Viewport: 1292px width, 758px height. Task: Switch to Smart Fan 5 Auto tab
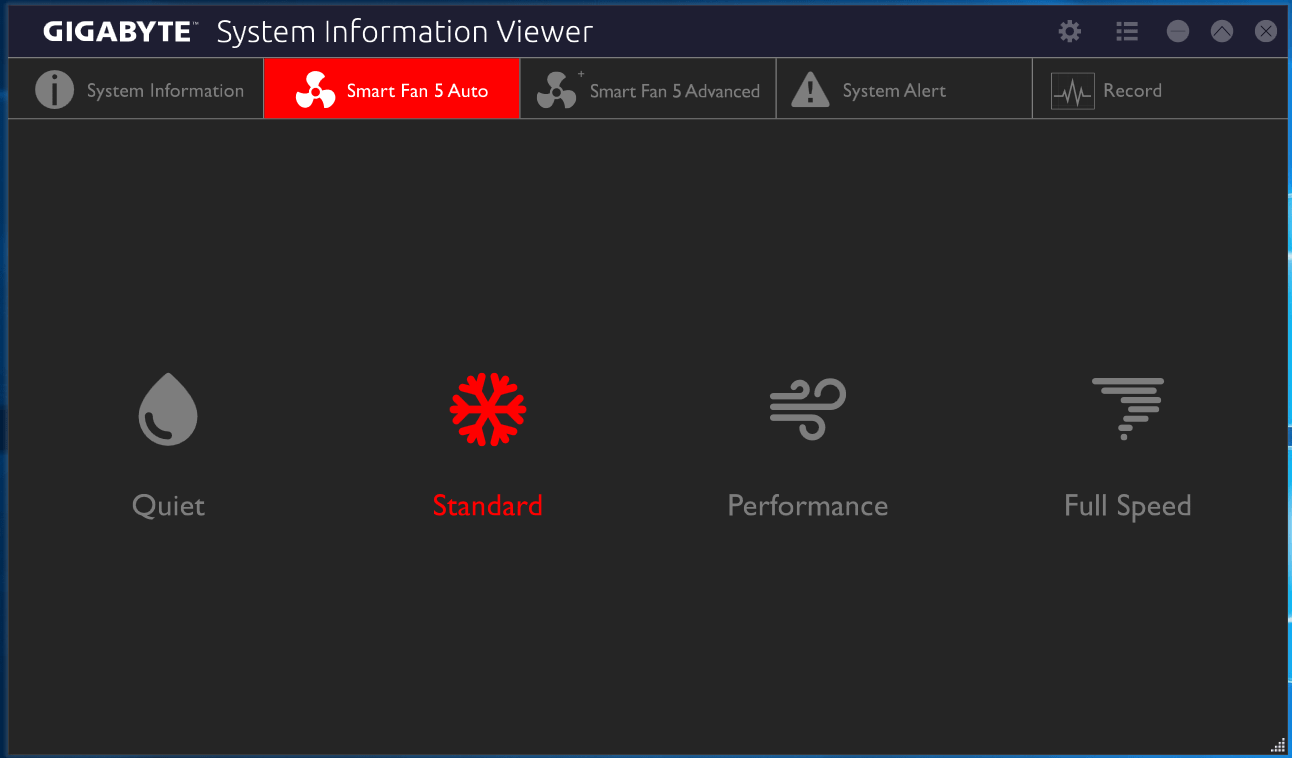[x=392, y=89]
